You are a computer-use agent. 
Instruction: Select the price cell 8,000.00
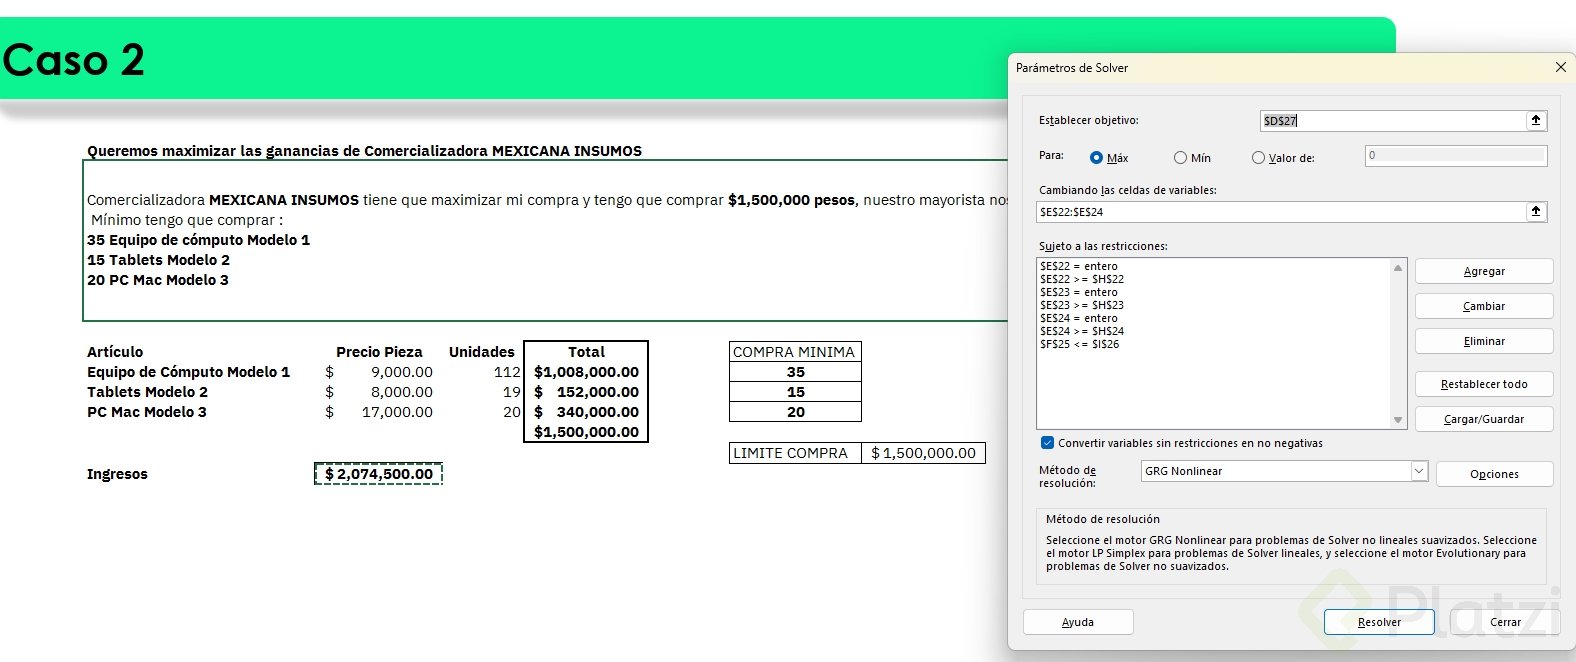[x=379, y=392]
